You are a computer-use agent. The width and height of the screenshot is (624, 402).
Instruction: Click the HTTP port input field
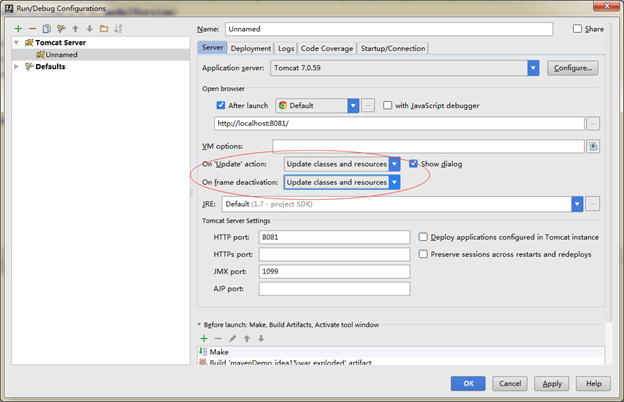[x=334, y=237]
